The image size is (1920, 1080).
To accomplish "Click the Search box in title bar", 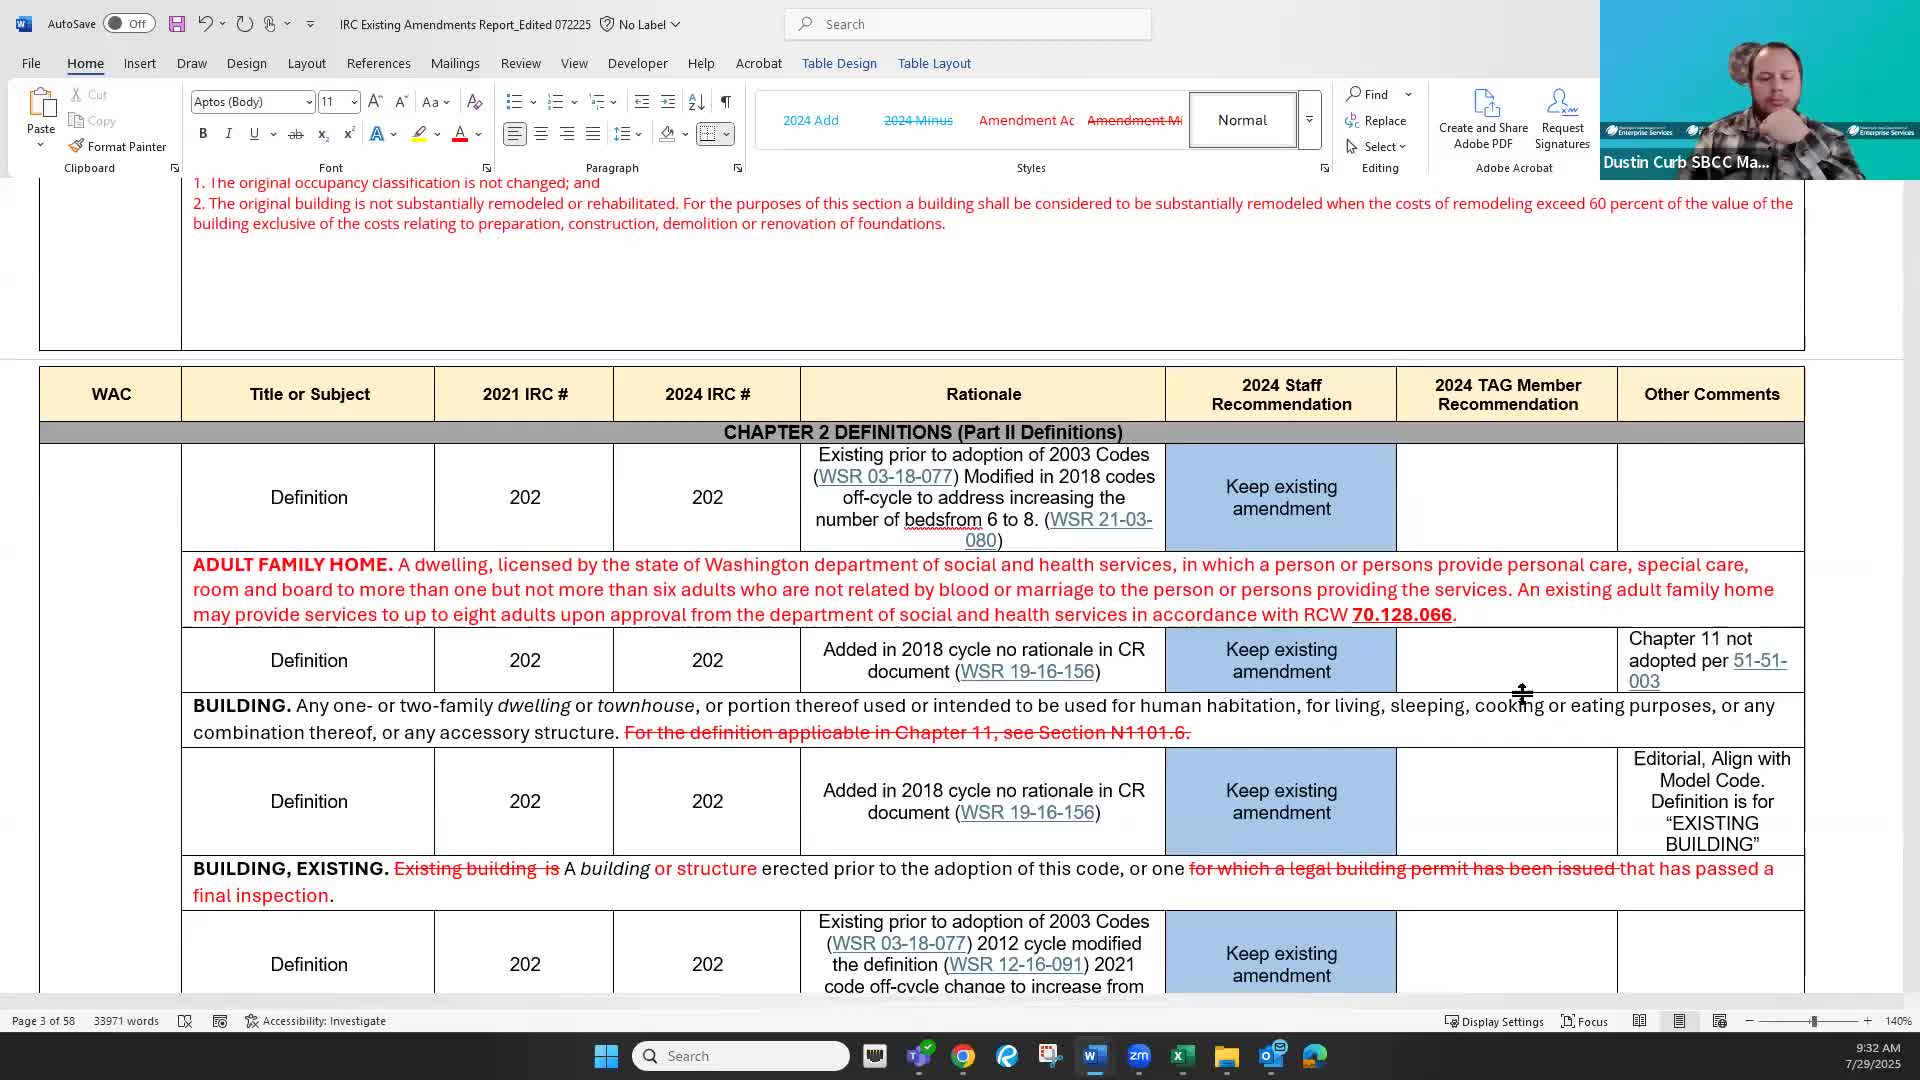I will [x=968, y=24].
